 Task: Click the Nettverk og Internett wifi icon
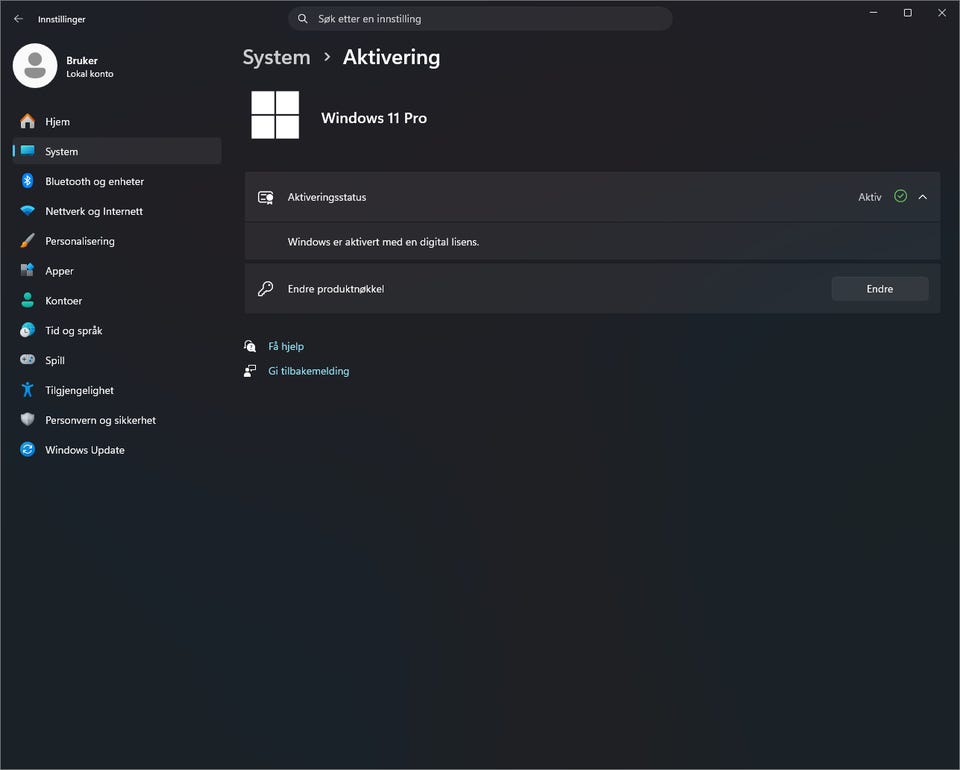point(28,211)
